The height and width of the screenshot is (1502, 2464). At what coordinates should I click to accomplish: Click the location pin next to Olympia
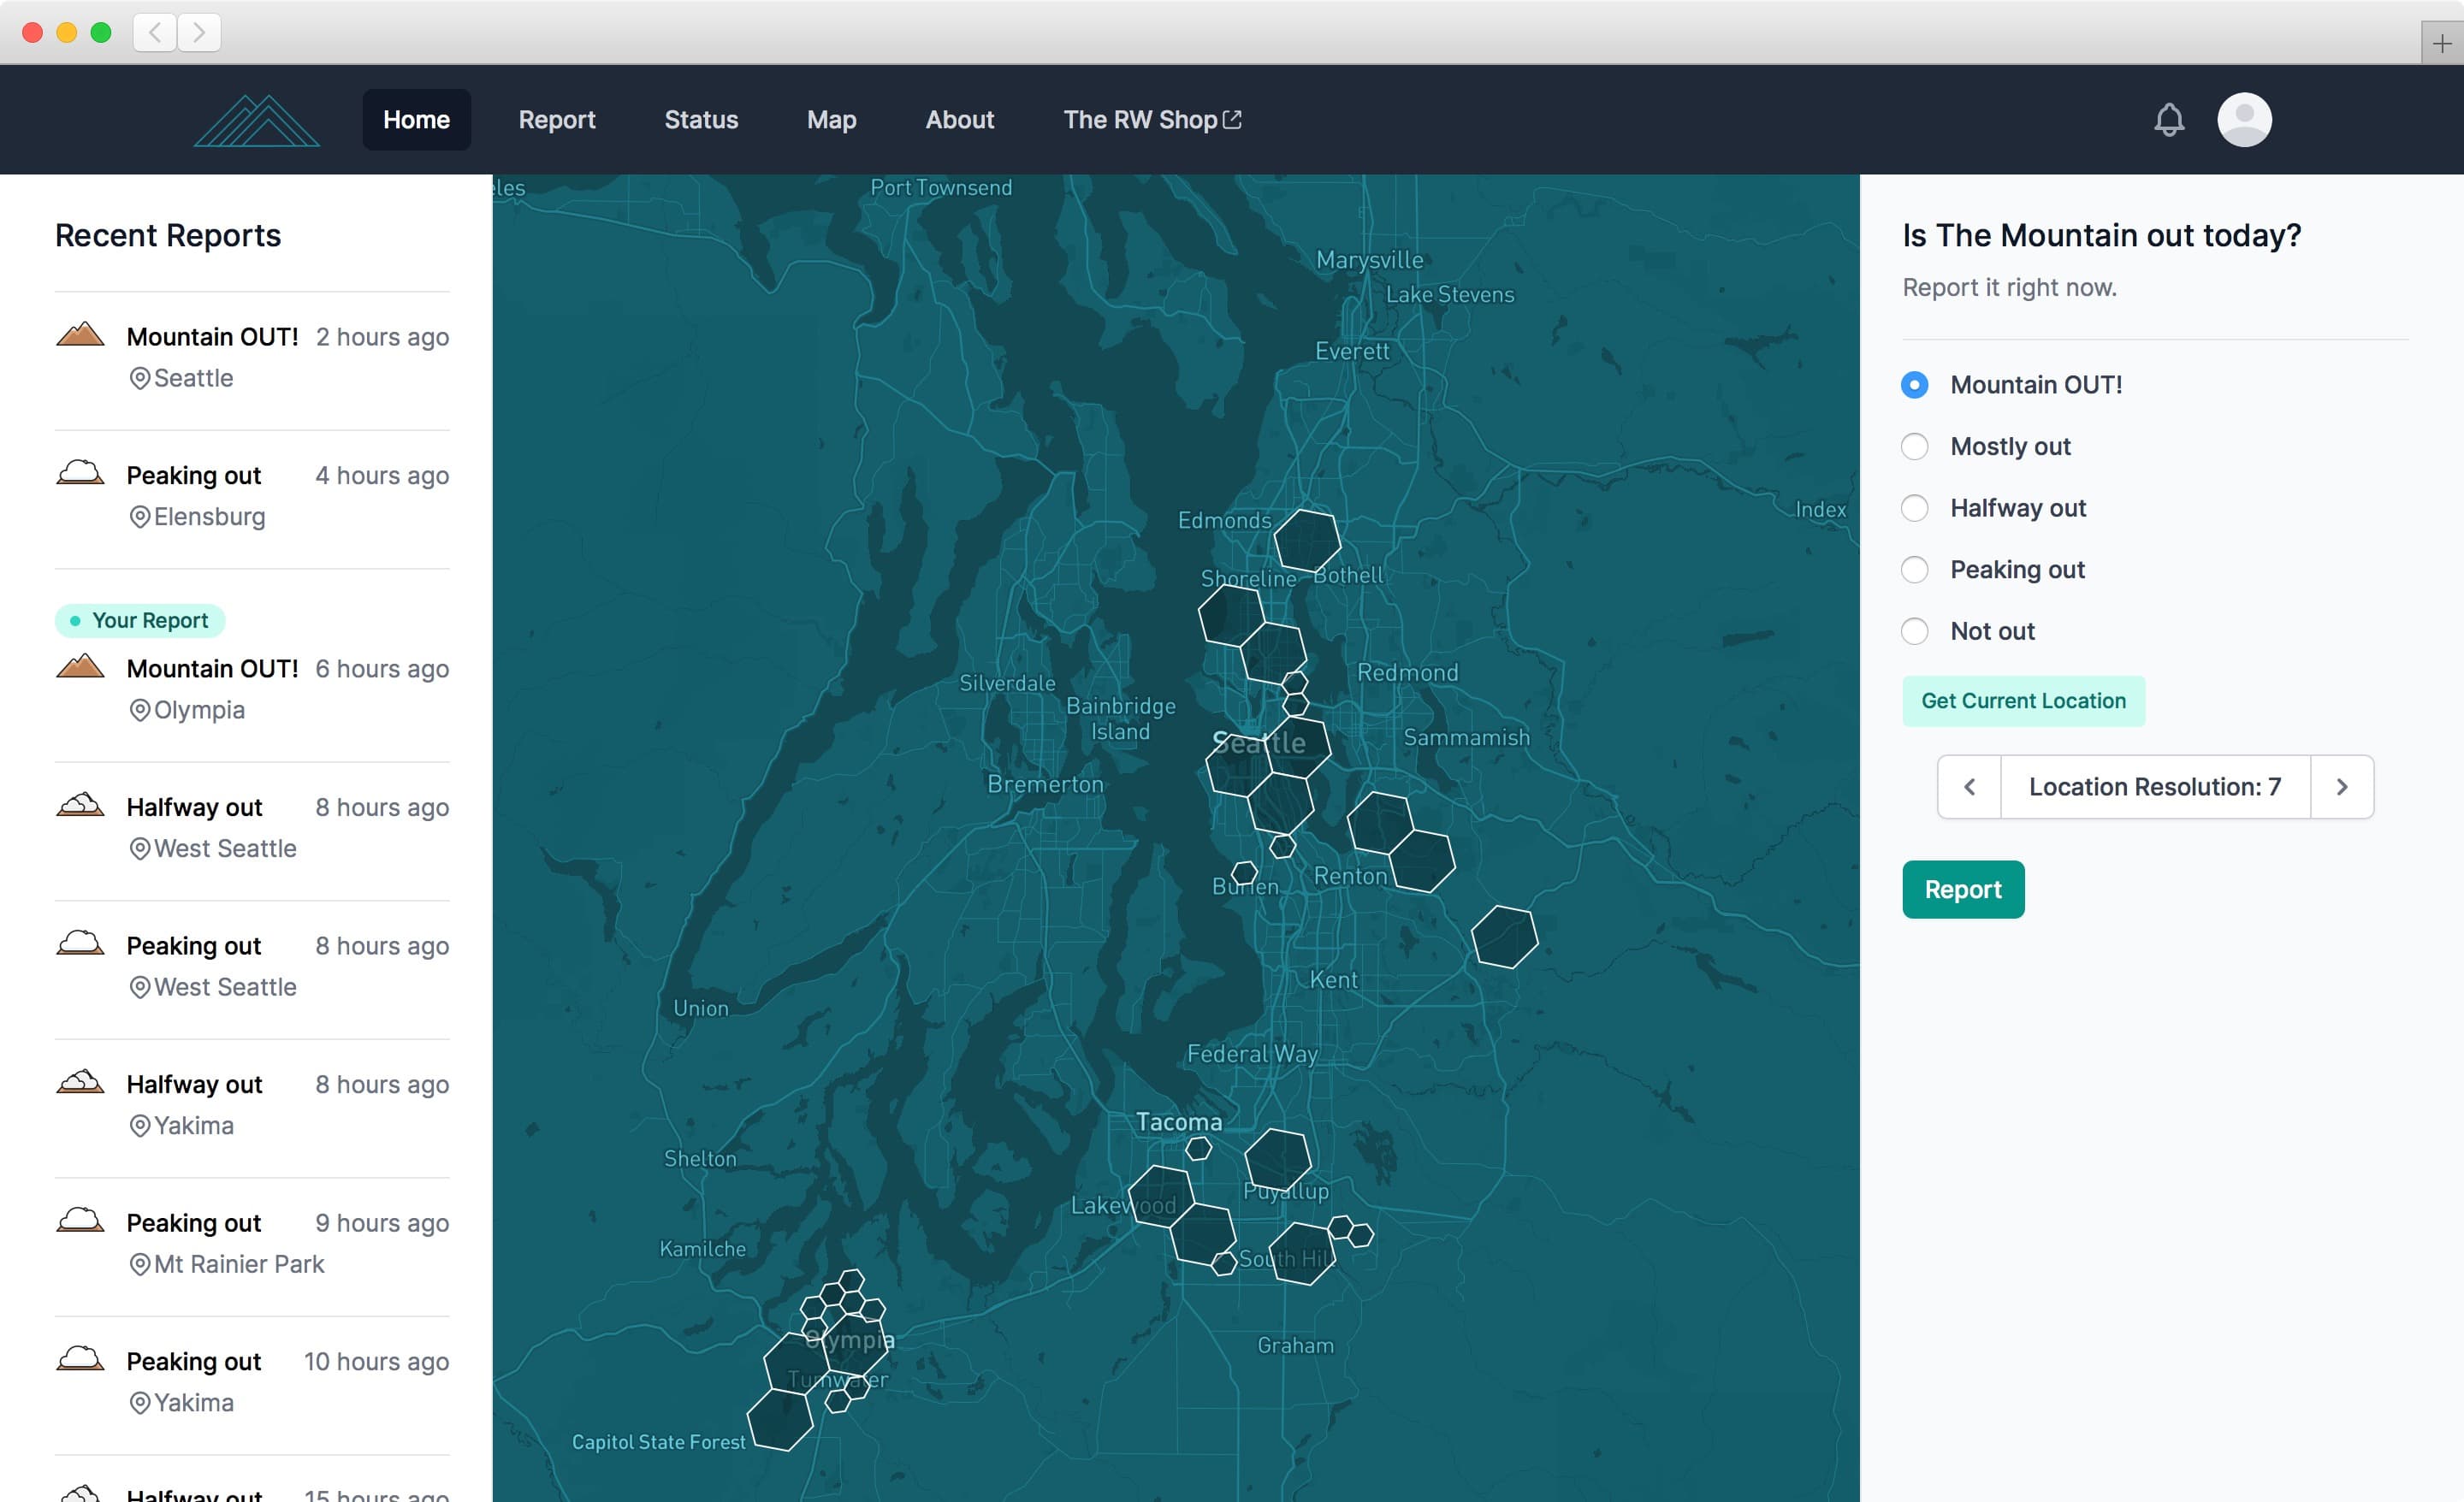tap(140, 710)
